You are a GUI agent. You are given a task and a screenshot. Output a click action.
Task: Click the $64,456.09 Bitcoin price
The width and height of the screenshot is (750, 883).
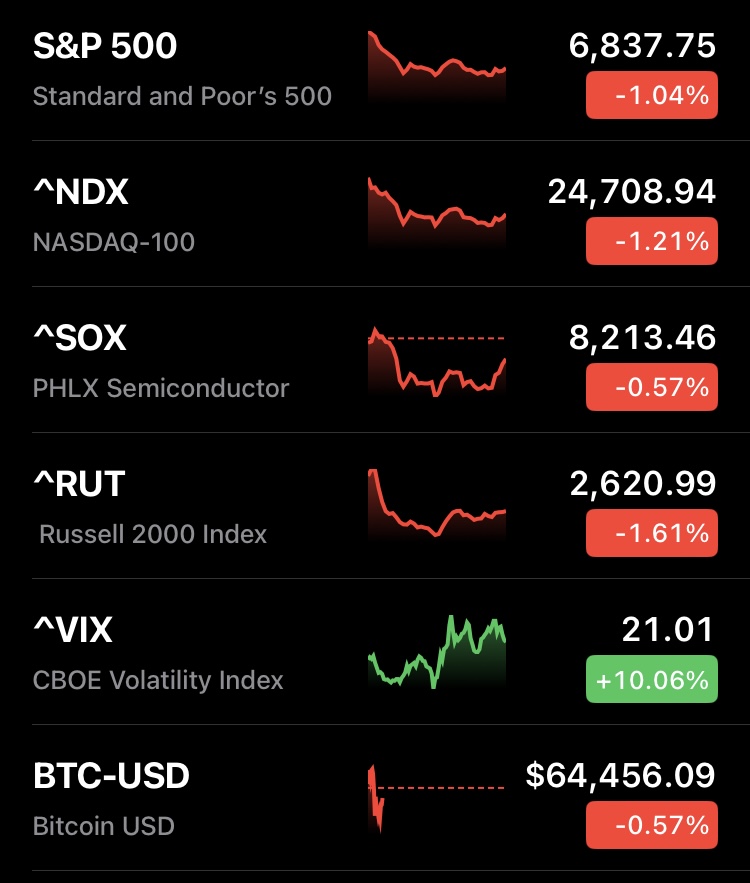(620, 776)
